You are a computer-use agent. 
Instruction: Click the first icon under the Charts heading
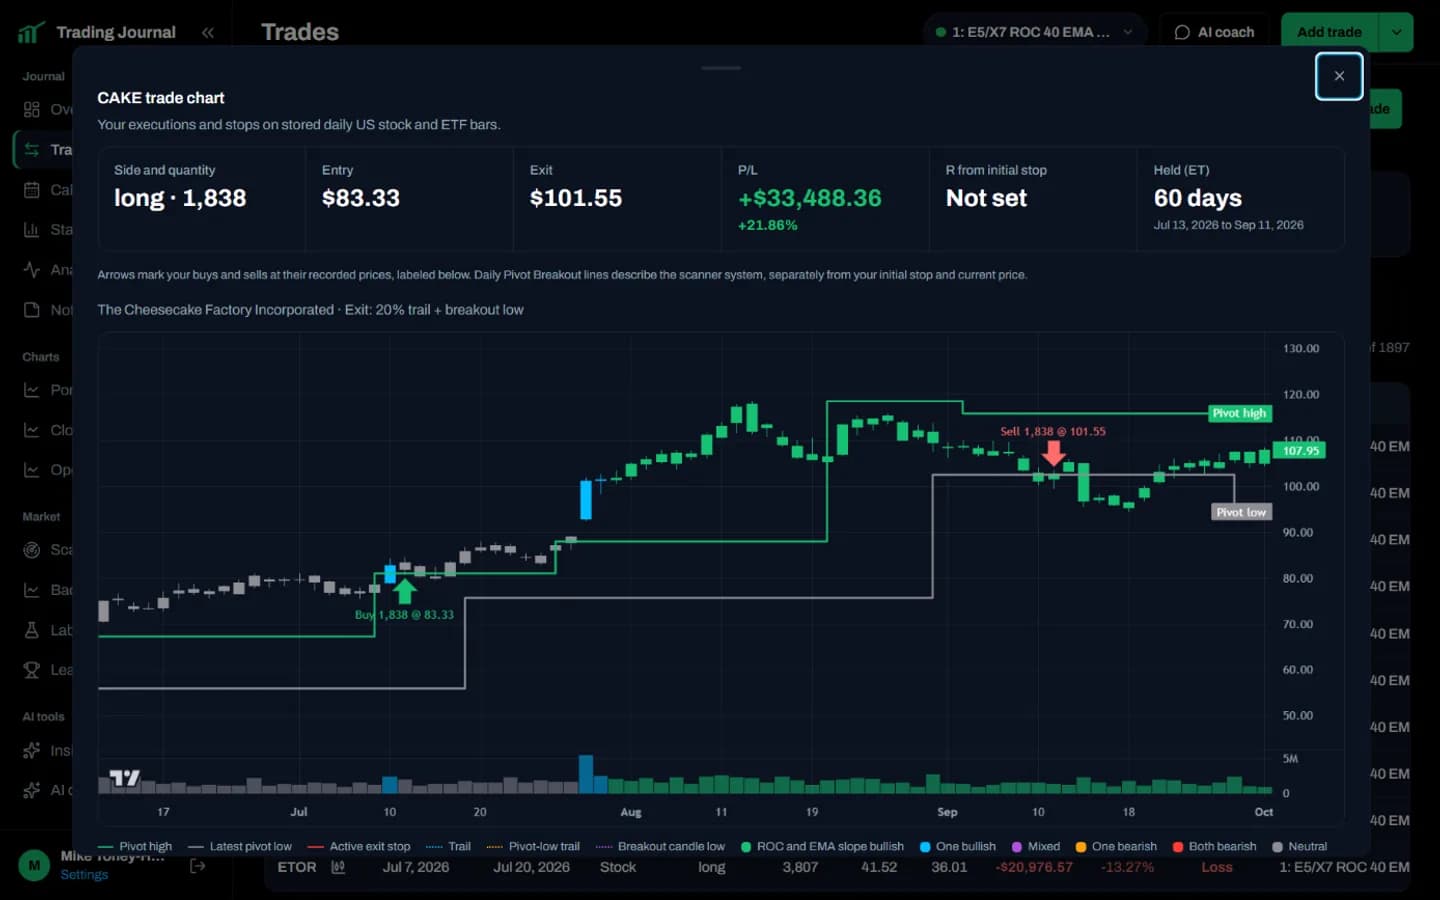click(x=32, y=390)
